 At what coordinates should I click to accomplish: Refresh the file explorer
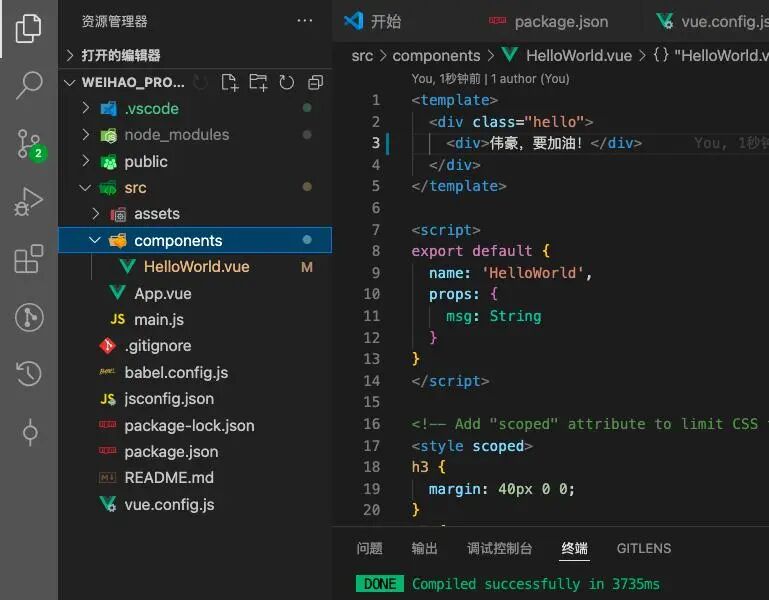(286, 82)
